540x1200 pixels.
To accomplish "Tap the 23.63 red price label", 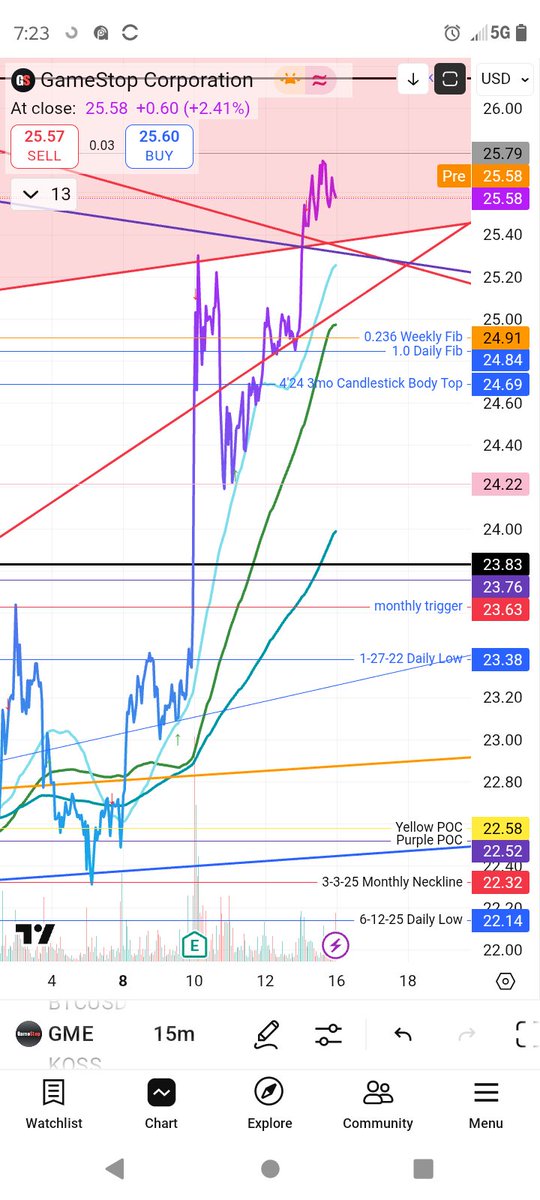I will tap(502, 609).
